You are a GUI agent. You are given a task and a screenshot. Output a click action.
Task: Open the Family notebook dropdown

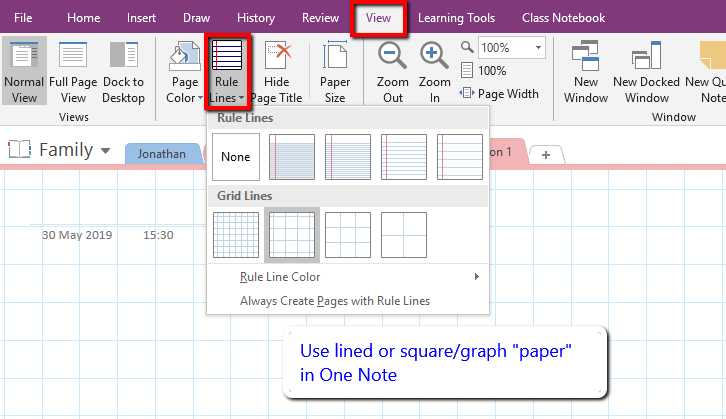coord(106,150)
